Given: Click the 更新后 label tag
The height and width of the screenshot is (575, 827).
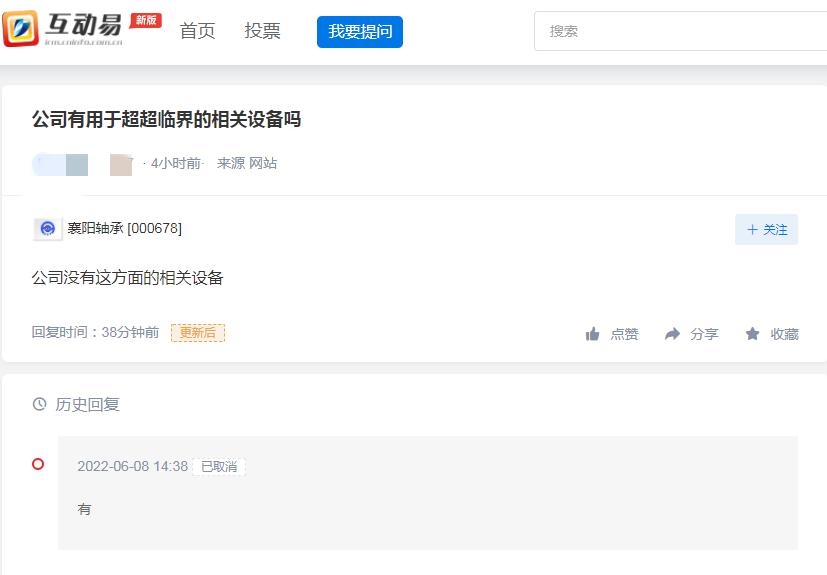Looking at the screenshot, I should click(198, 333).
